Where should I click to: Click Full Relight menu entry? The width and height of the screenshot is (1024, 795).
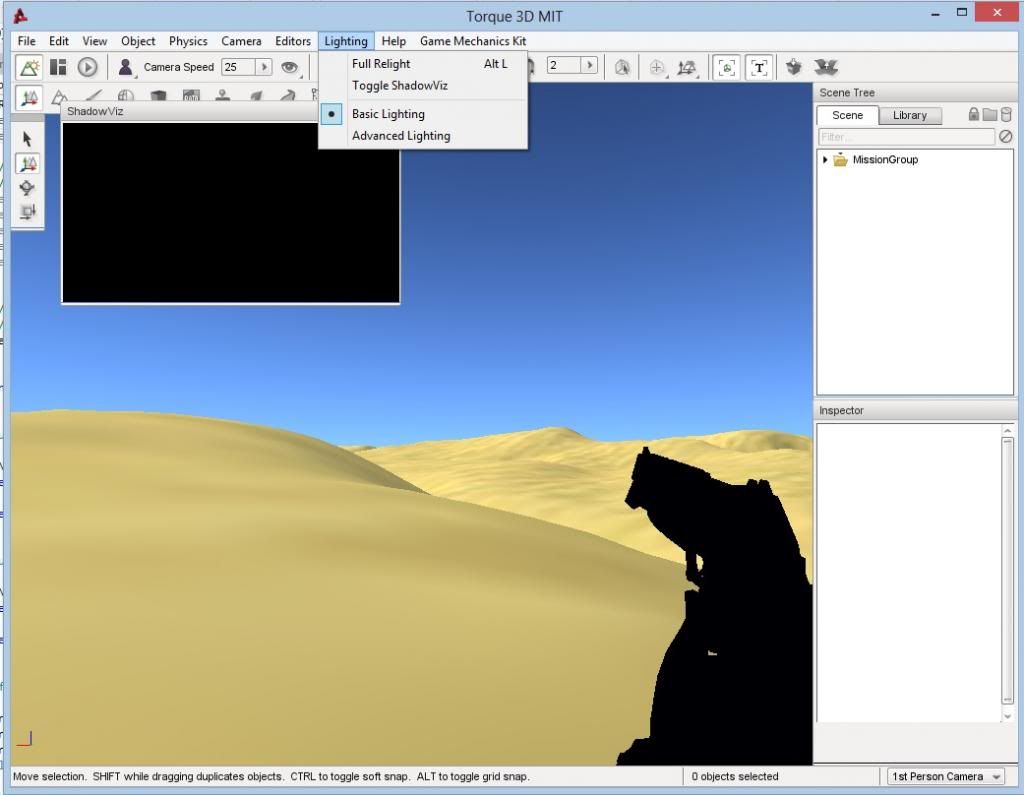pyautogui.click(x=381, y=64)
